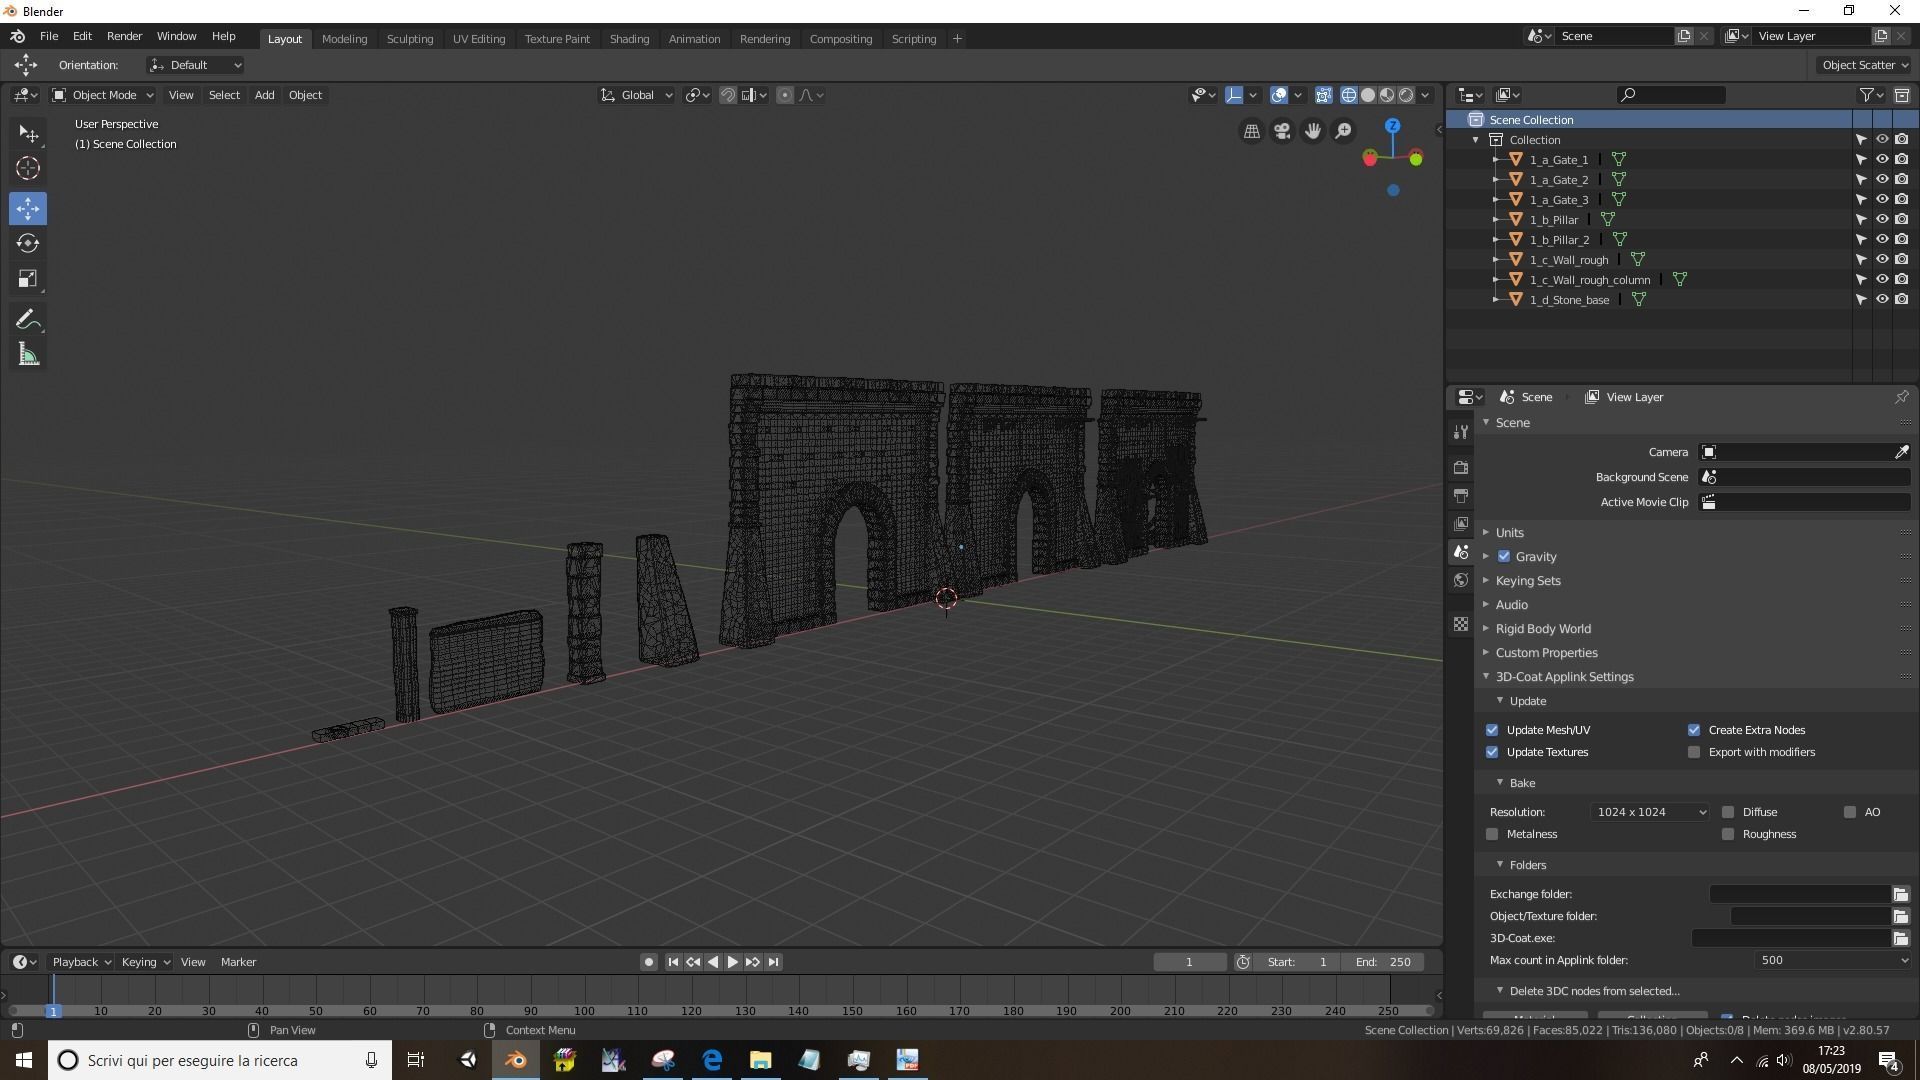Viewport: 1920px width, 1080px height.
Task: Expand the Units panel
Action: pos(1509,533)
